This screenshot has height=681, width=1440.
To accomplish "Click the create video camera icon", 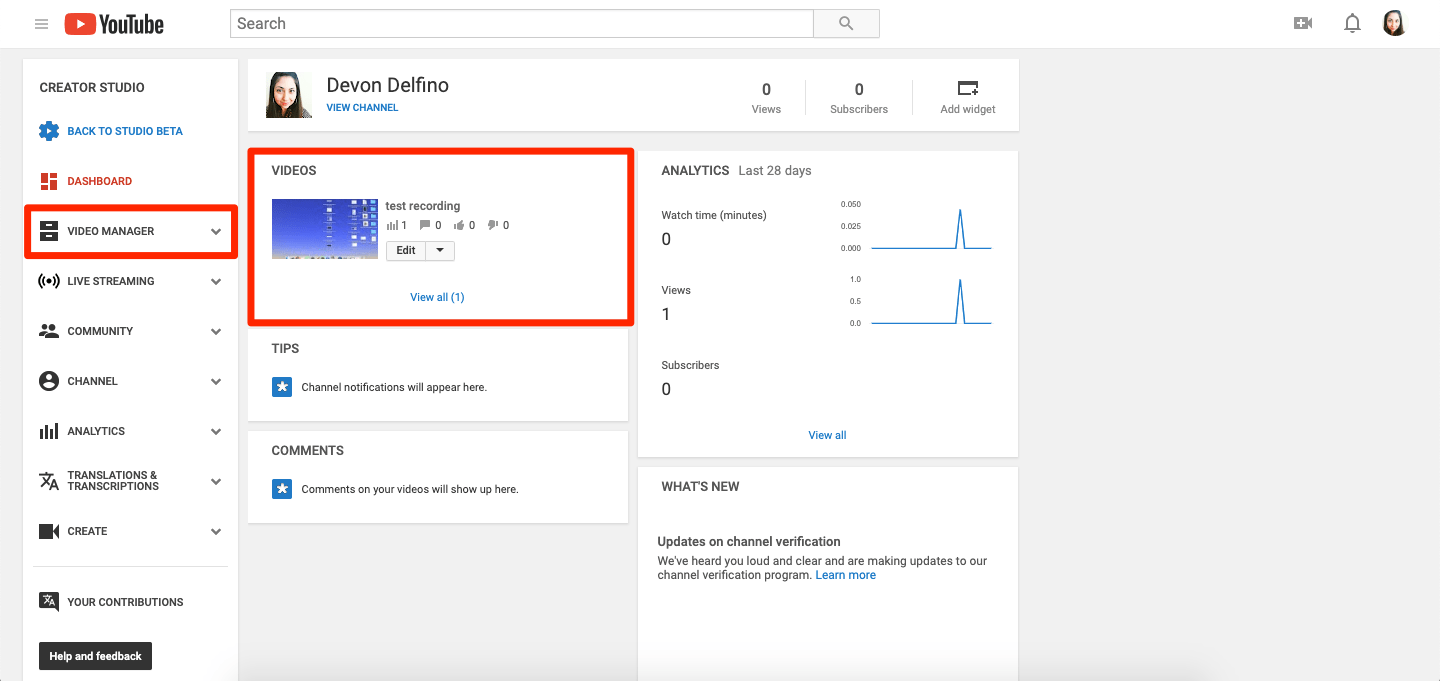I will pyautogui.click(x=1302, y=23).
